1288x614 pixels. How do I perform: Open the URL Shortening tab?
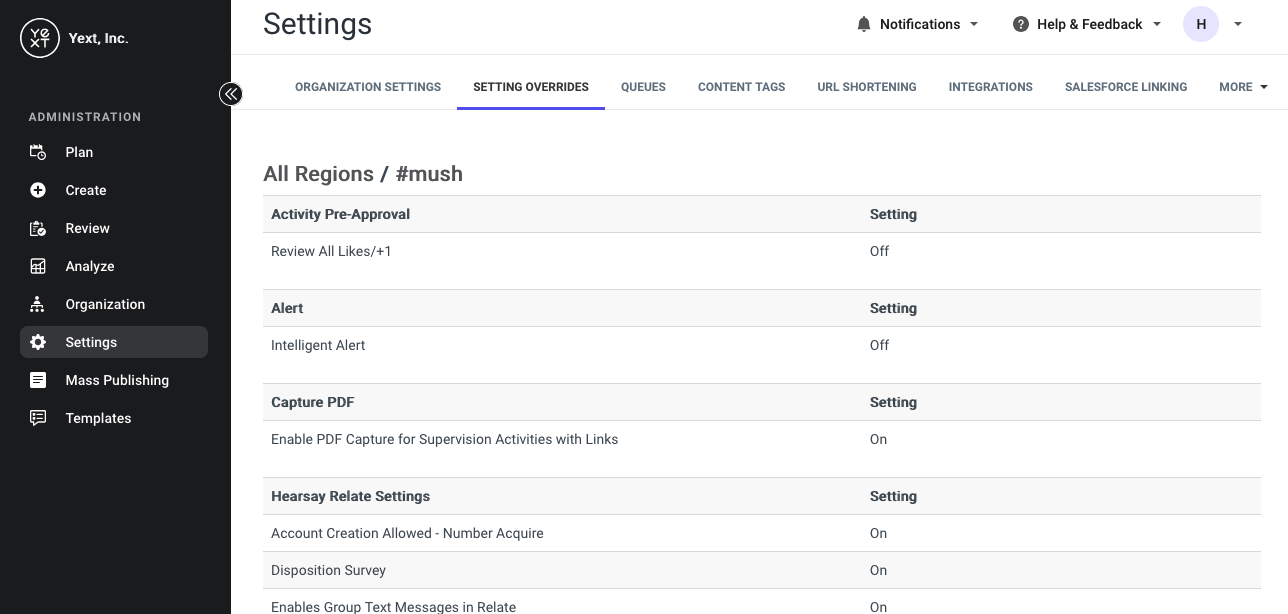(x=867, y=87)
